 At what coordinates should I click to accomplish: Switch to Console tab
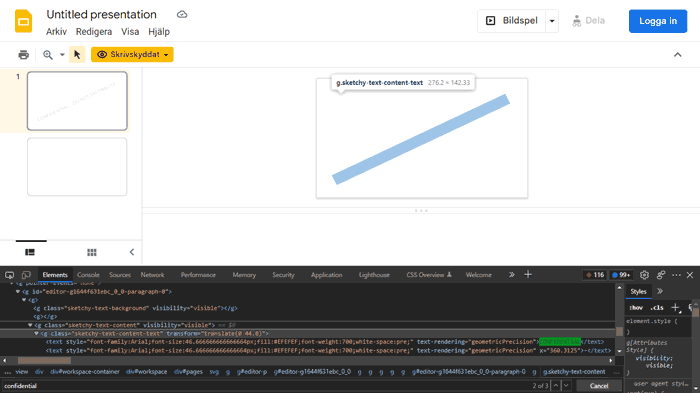click(x=88, y=275)
